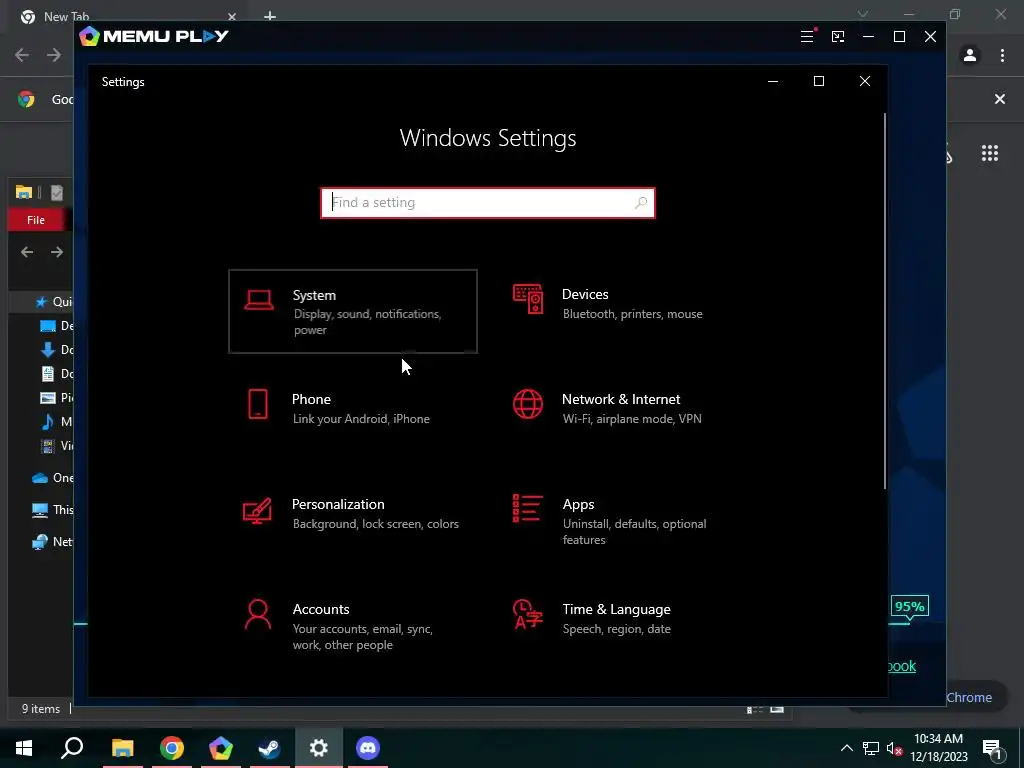This screenshot has height=768, width=1024.
Task: Click large icons view toggle in File Explorer
Action: click(777, 709)
